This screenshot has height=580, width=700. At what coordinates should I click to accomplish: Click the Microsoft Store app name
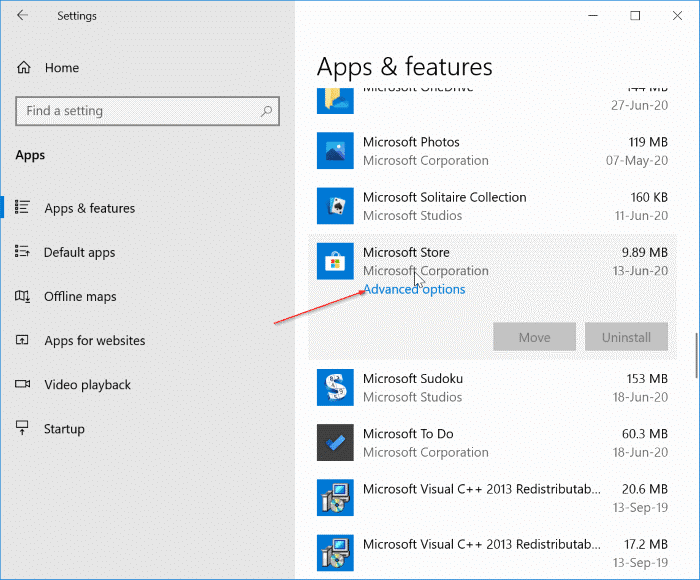[406, 252]
